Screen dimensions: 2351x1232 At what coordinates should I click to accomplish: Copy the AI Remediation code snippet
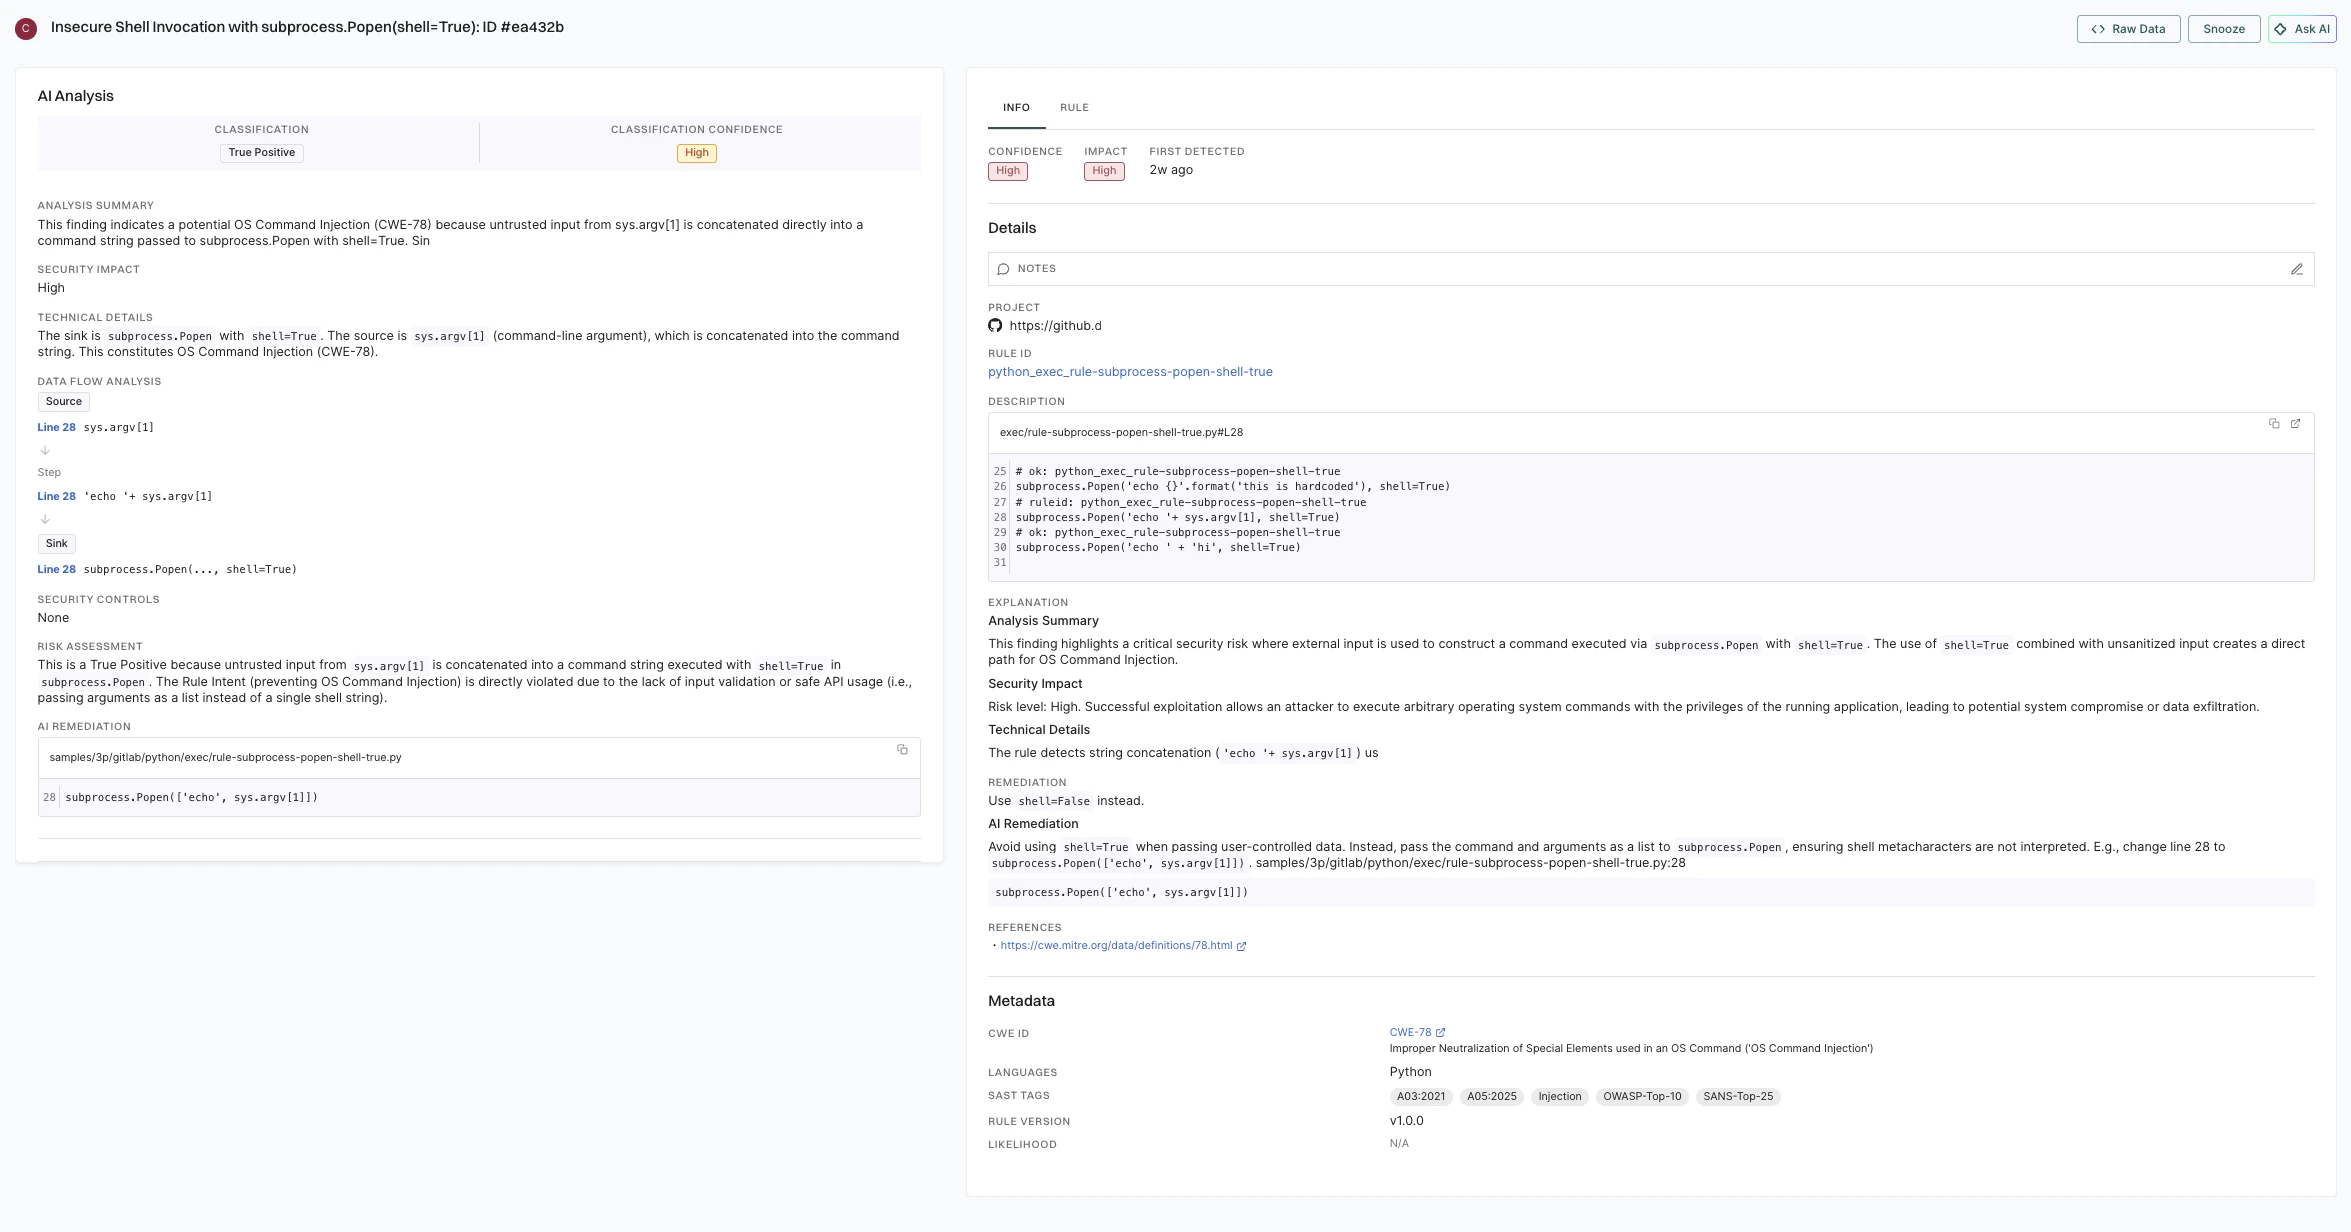[x=902, y=749]
